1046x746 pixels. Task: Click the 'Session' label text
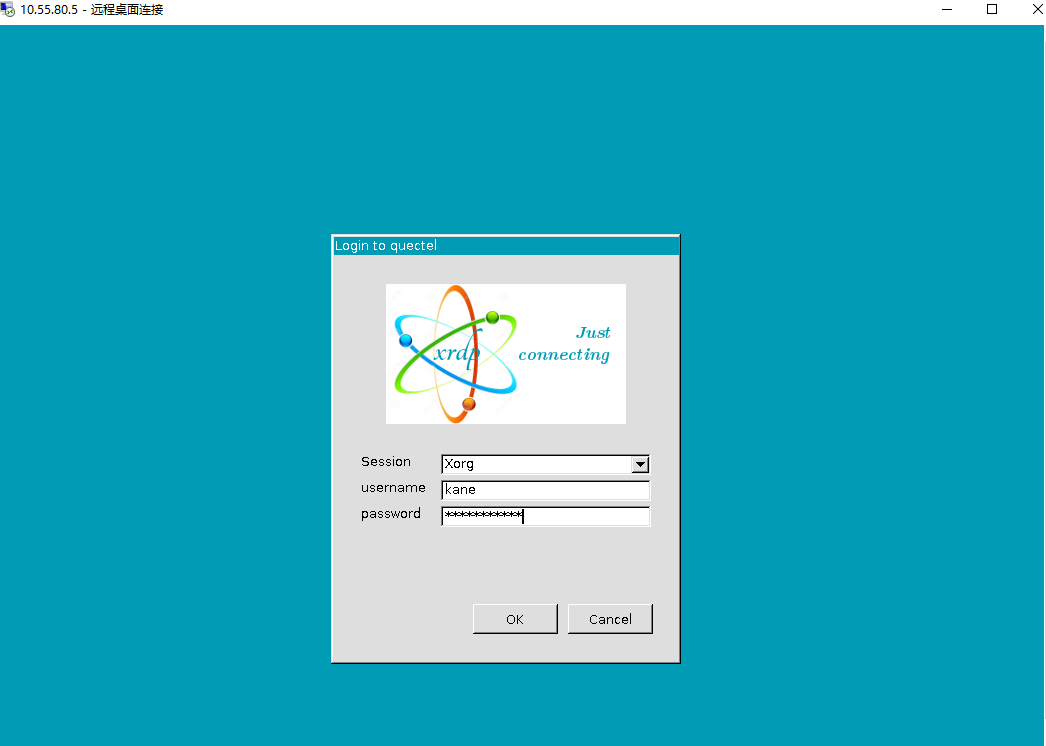pyautogui.click(x=386, y=462)
